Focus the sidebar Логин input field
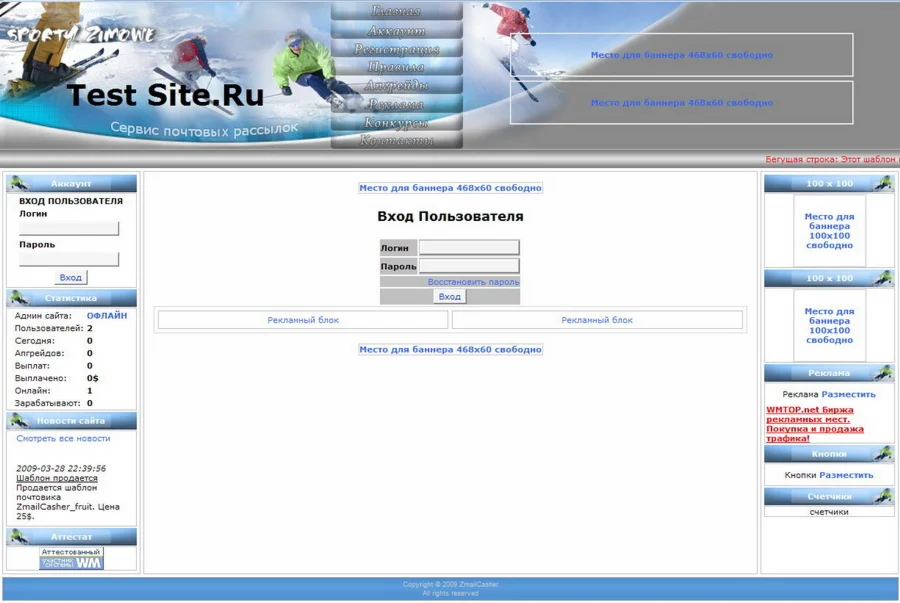The height and width of the screenshot is (603, 900). point(69,228)
